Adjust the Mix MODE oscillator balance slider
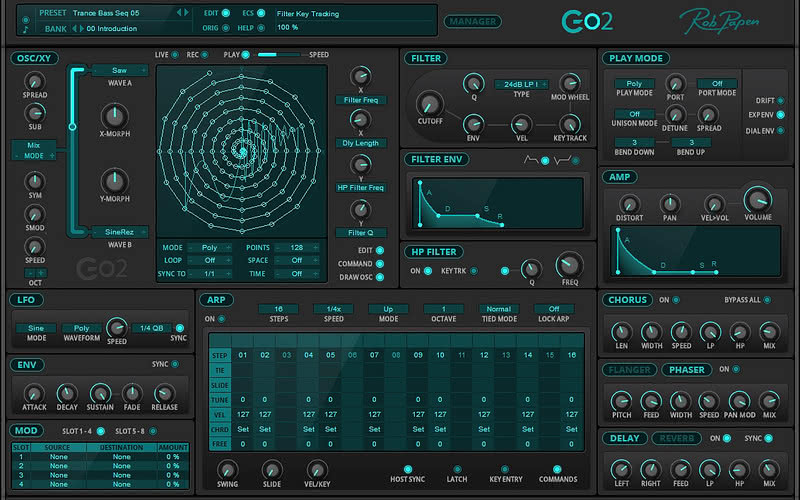Image resolution: width=800 pixels, height=500 pixels. point(72,126)
